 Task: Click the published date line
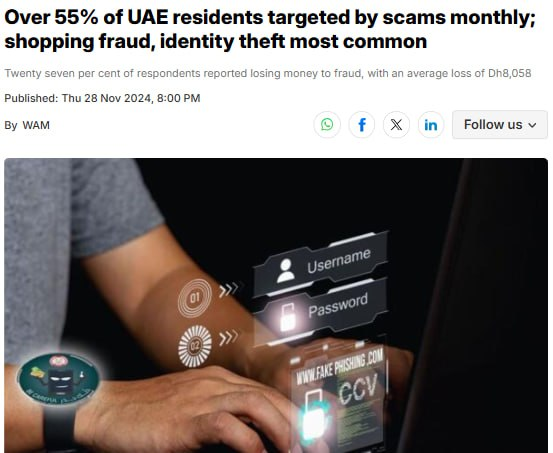point(102,98)
